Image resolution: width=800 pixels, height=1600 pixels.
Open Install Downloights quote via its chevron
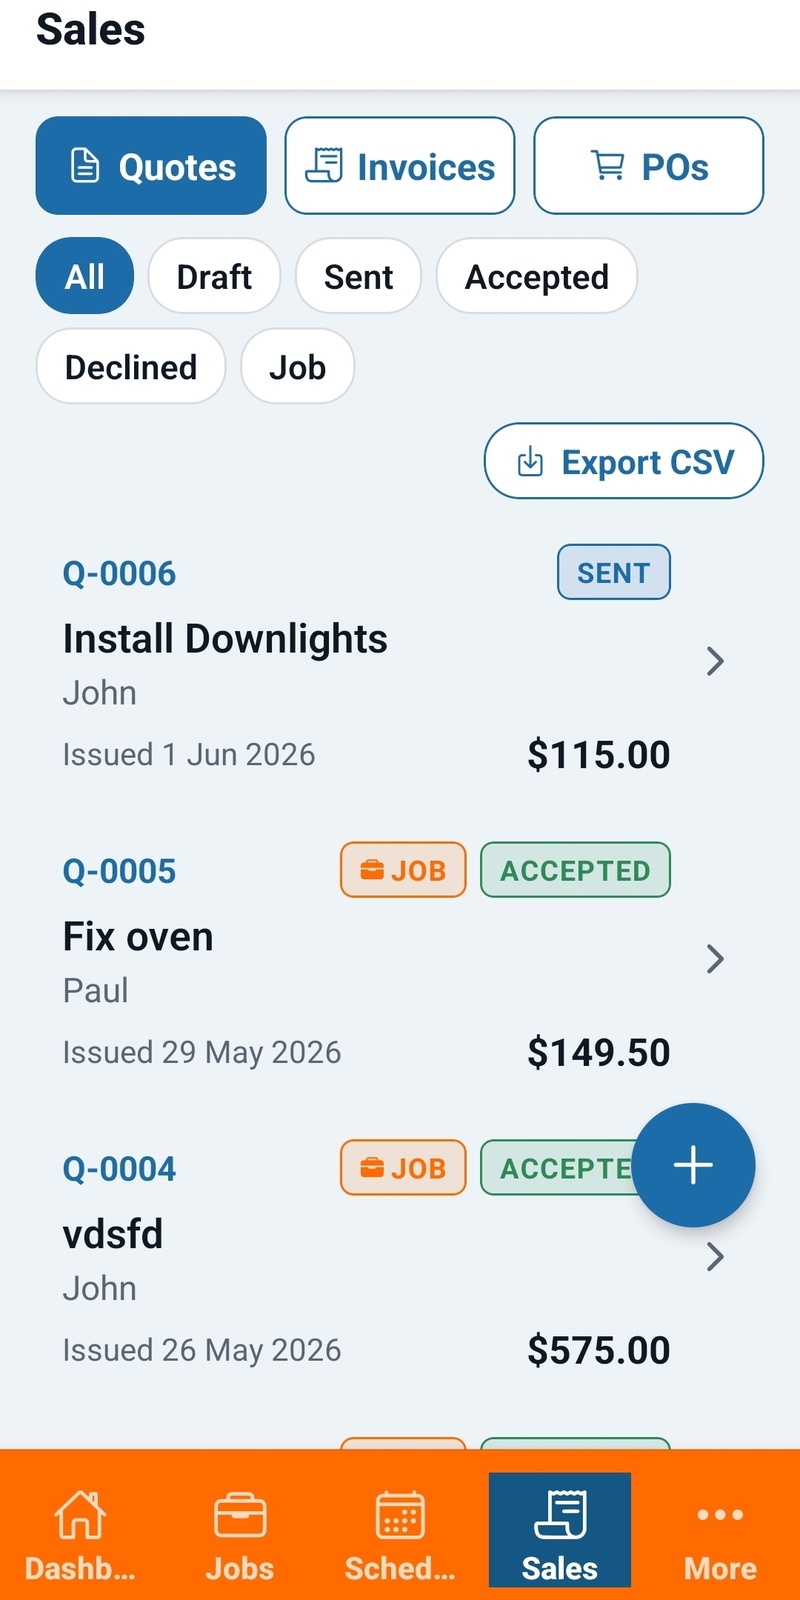715,661
